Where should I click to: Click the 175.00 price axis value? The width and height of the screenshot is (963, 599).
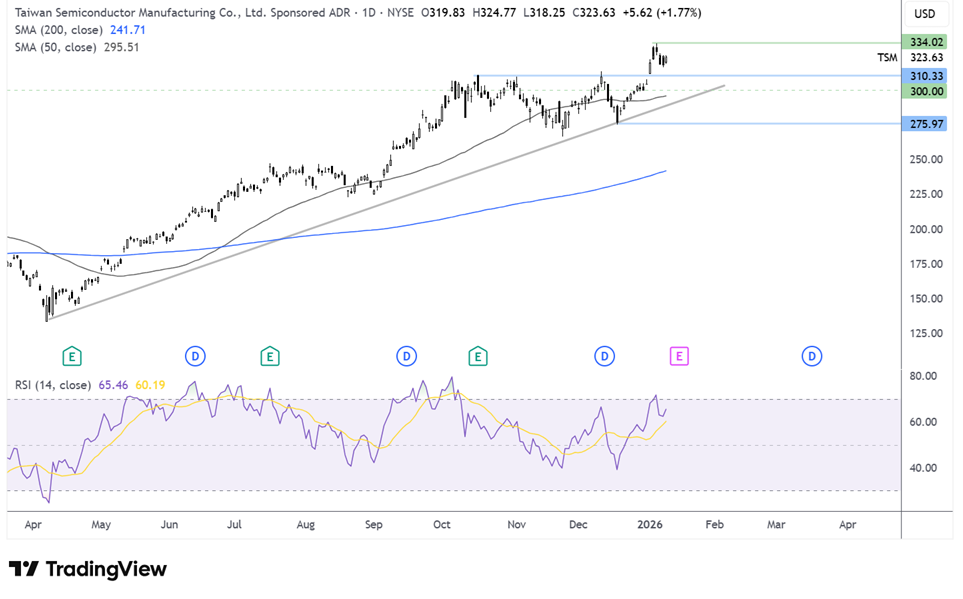(926, 264)
